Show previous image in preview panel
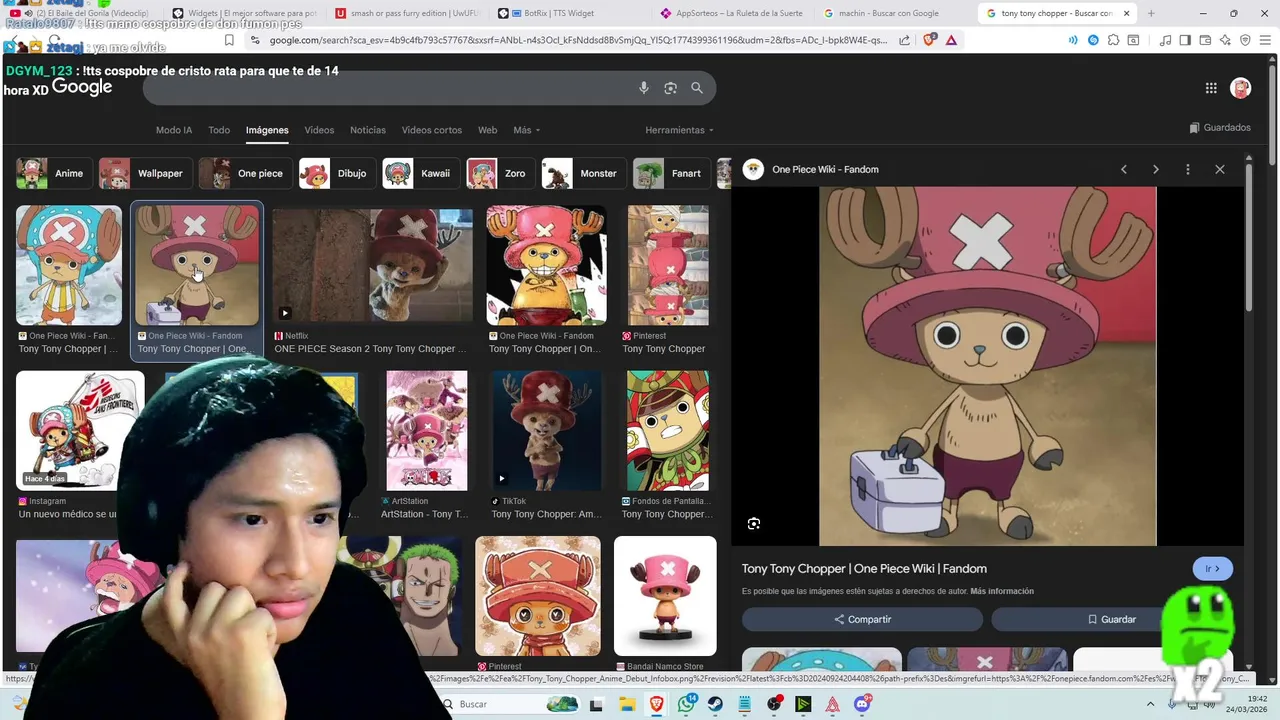 click(x=1124, y=169)
